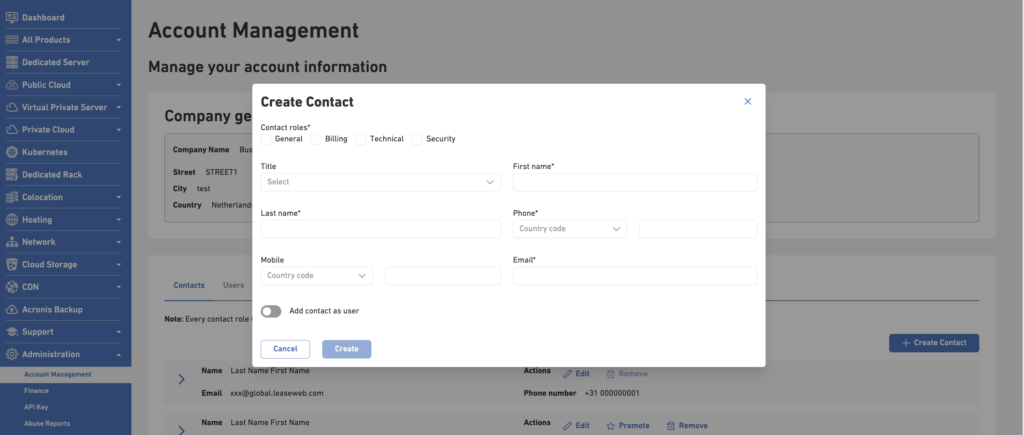Expand the Public Cloud submenu arrow
Viewport: 1024px width, 435px height.
click(119, 85)
